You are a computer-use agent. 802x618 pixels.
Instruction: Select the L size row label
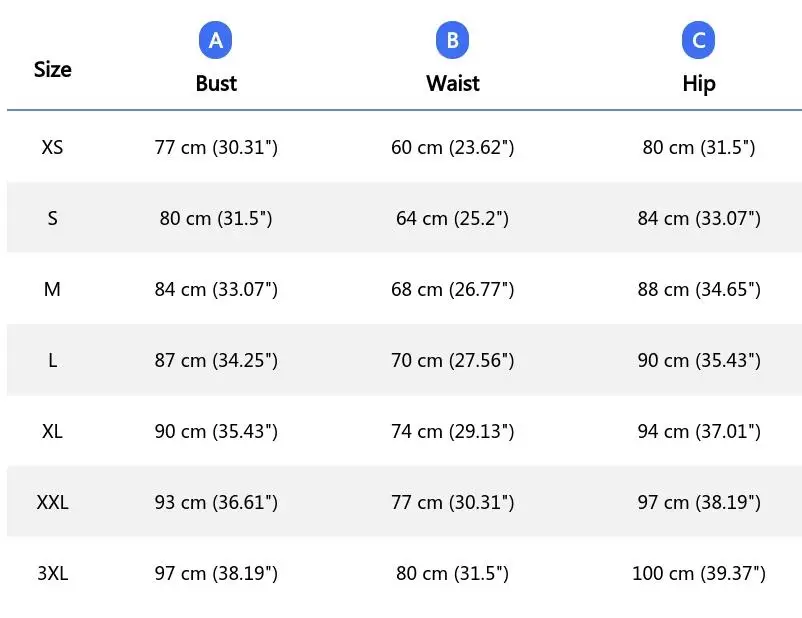tap(52, 360)
